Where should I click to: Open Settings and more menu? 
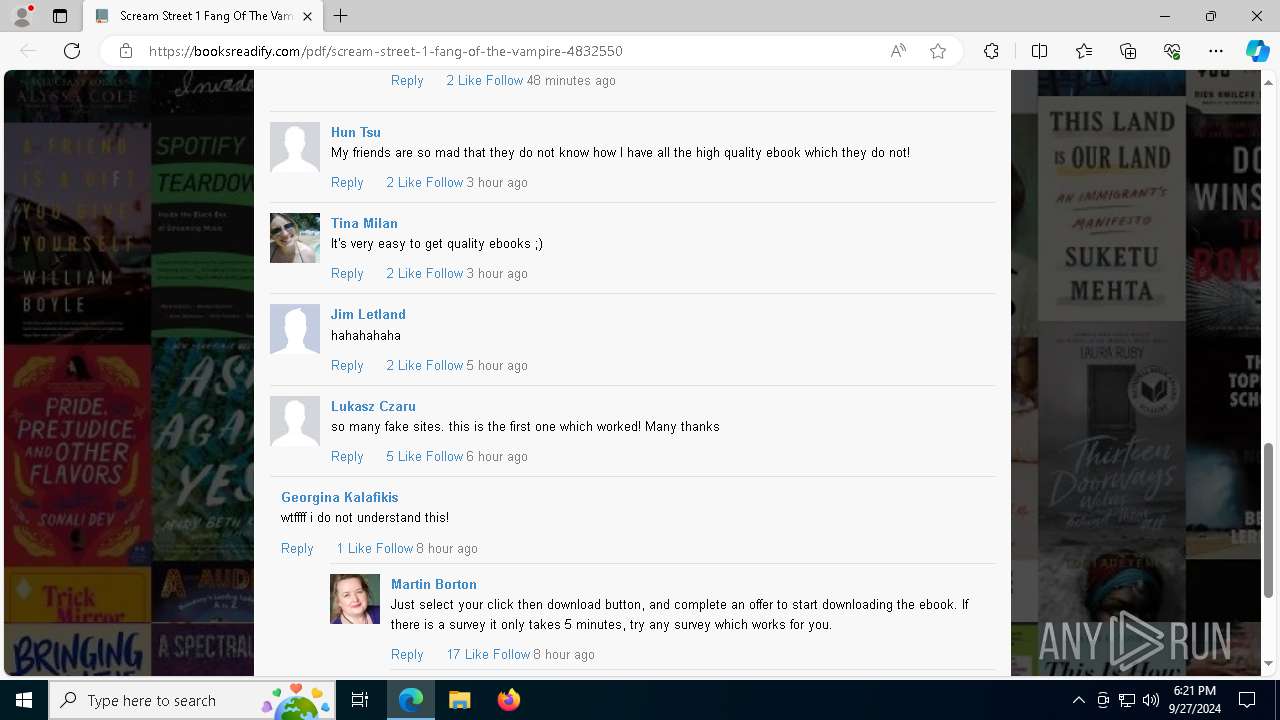point(1216,51)
